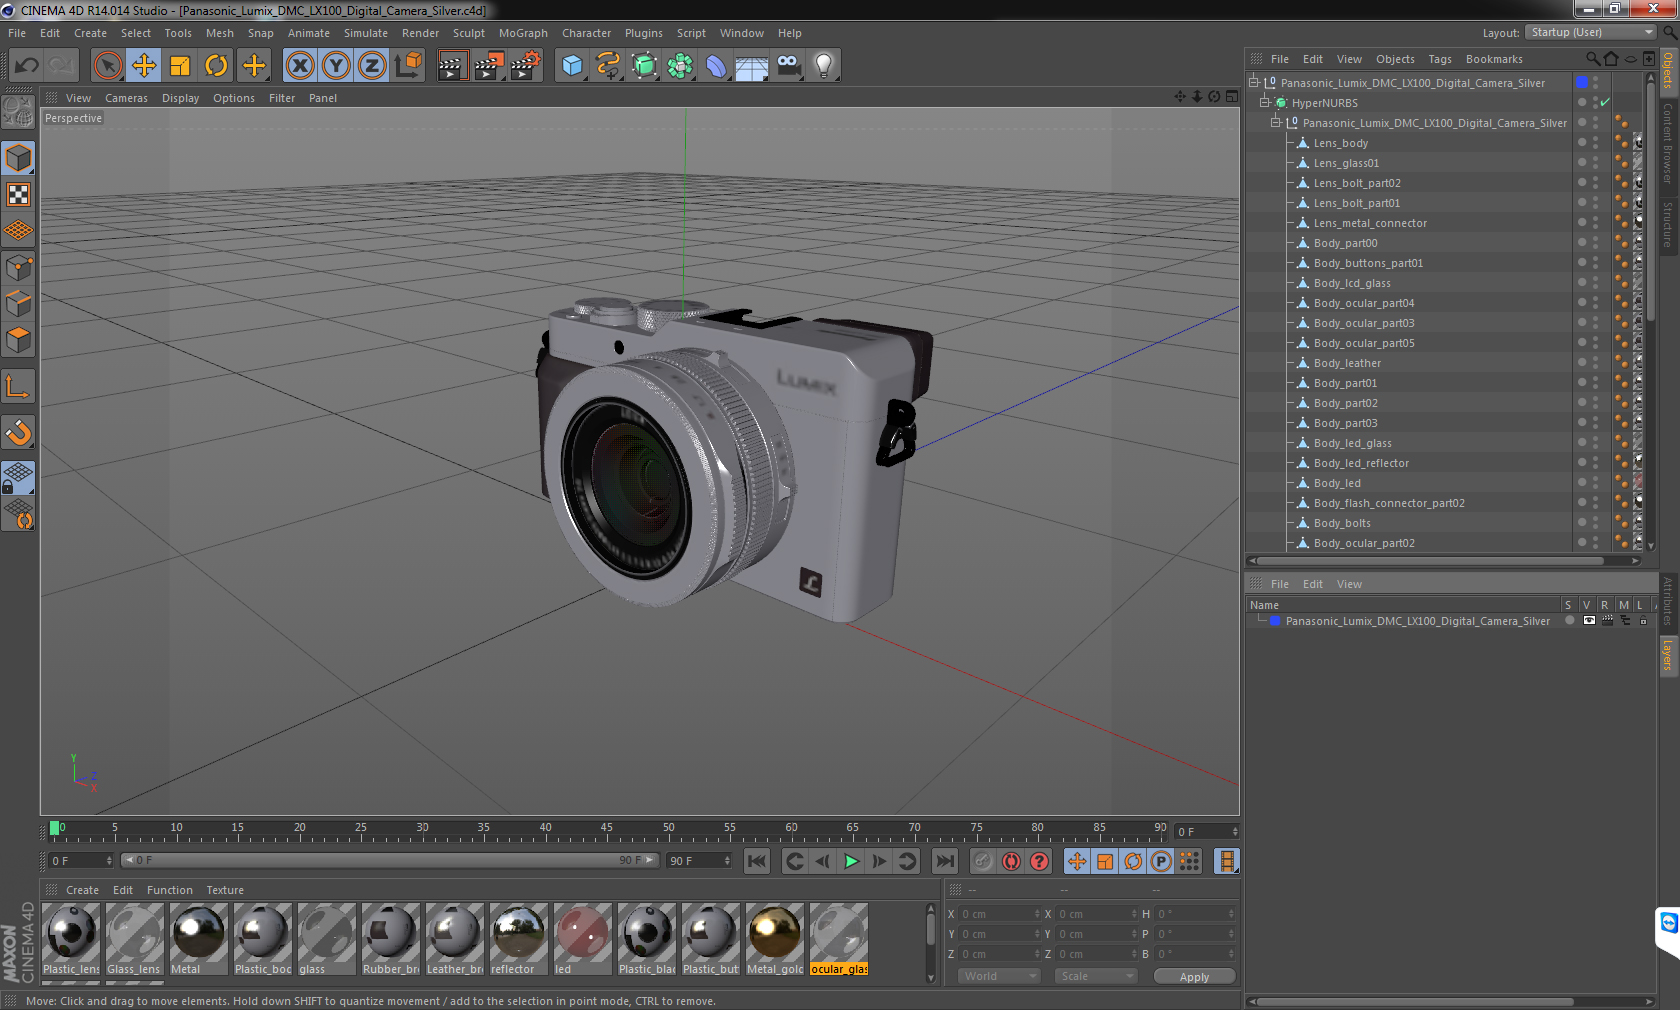Toggle the Coordinate System world/object icon
Screen dimensions: 1680x1010
point(408,66)
